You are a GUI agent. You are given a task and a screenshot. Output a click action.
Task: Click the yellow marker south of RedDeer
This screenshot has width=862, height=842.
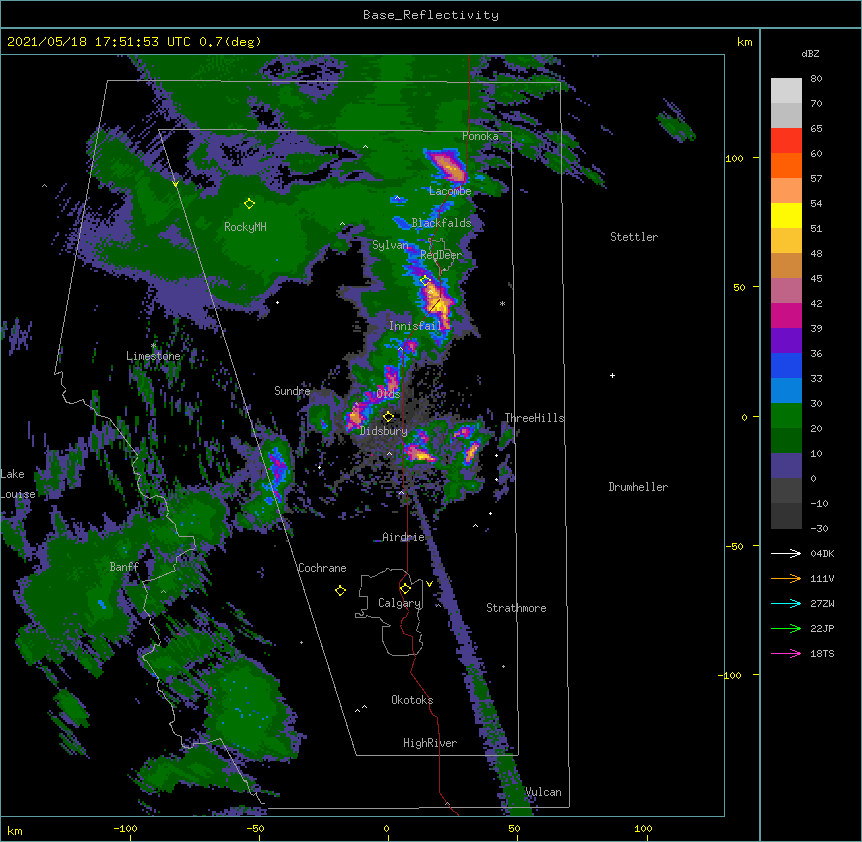point(425,281)
